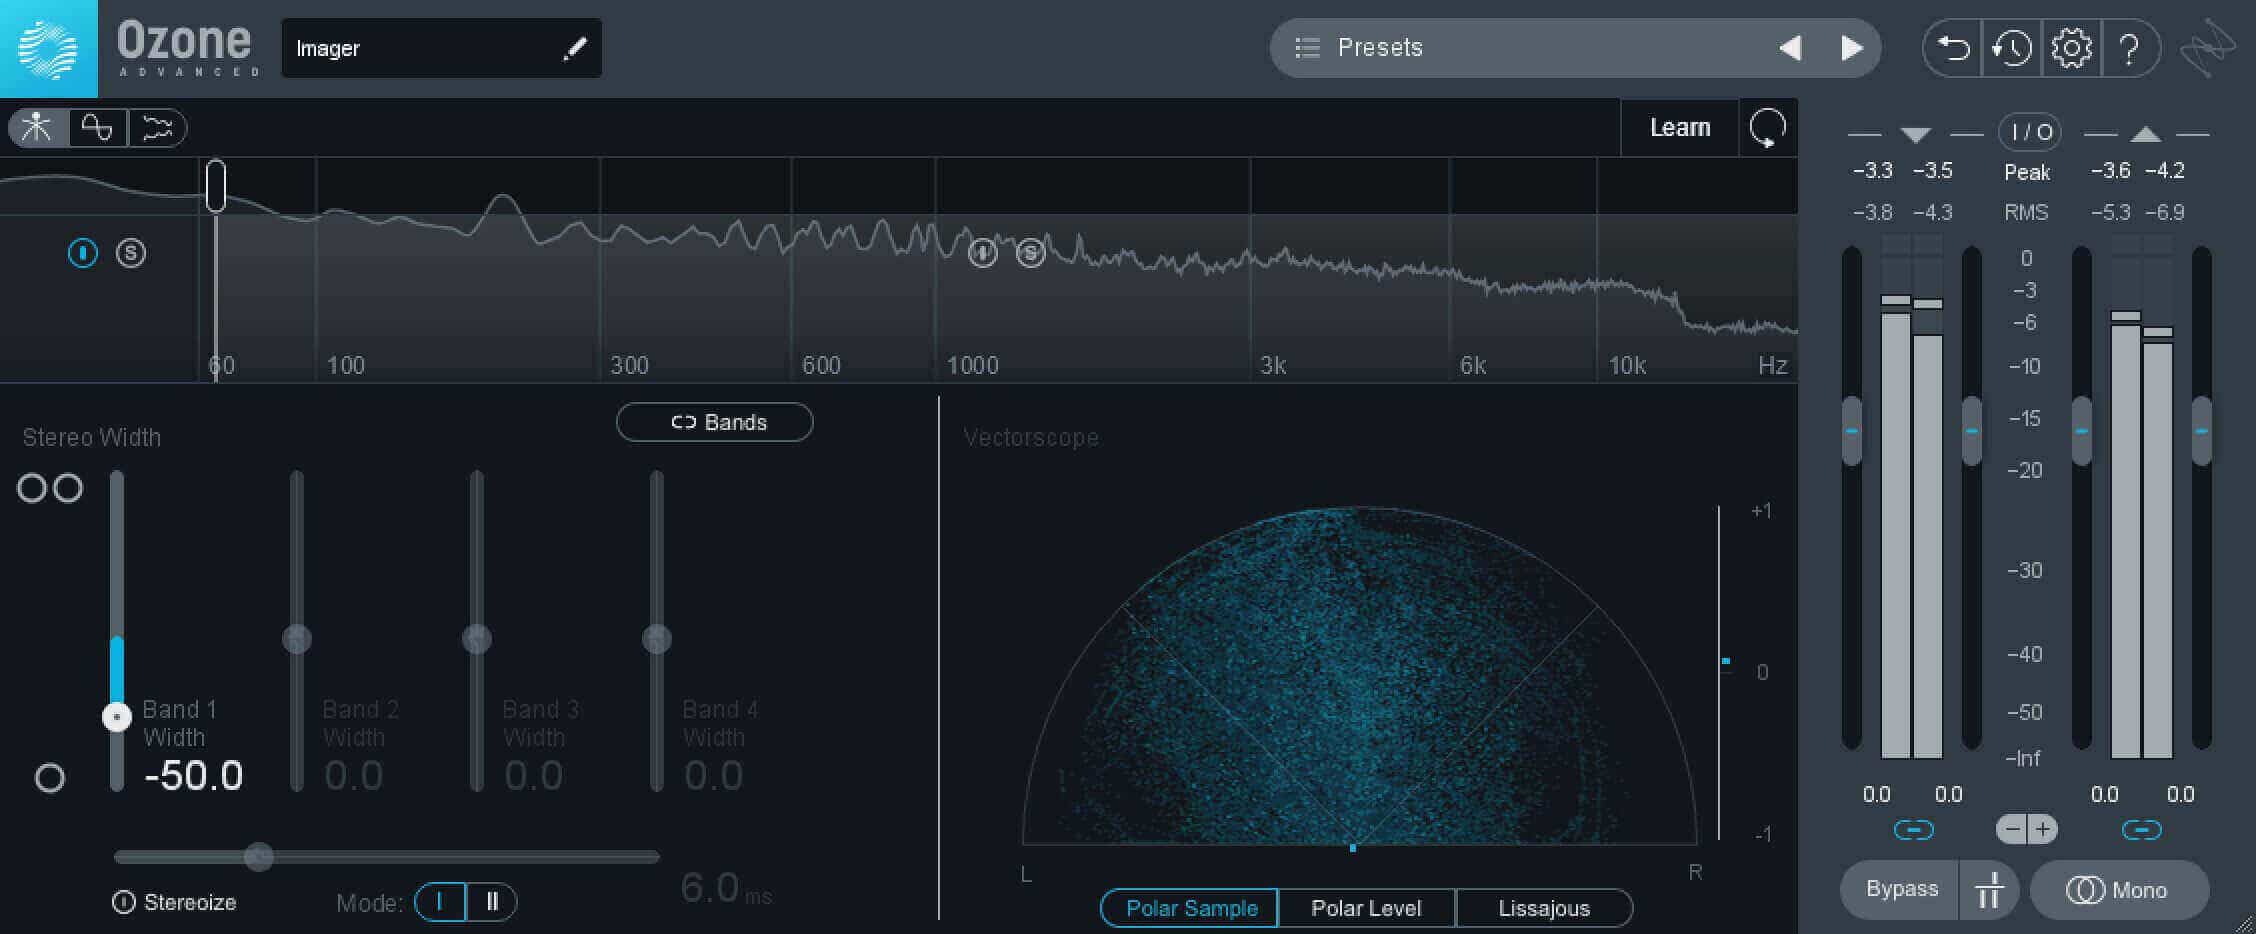This screenshot has height=934, width=2256.
Task: Go to previous preset arrow
Action: (1790, 48)
